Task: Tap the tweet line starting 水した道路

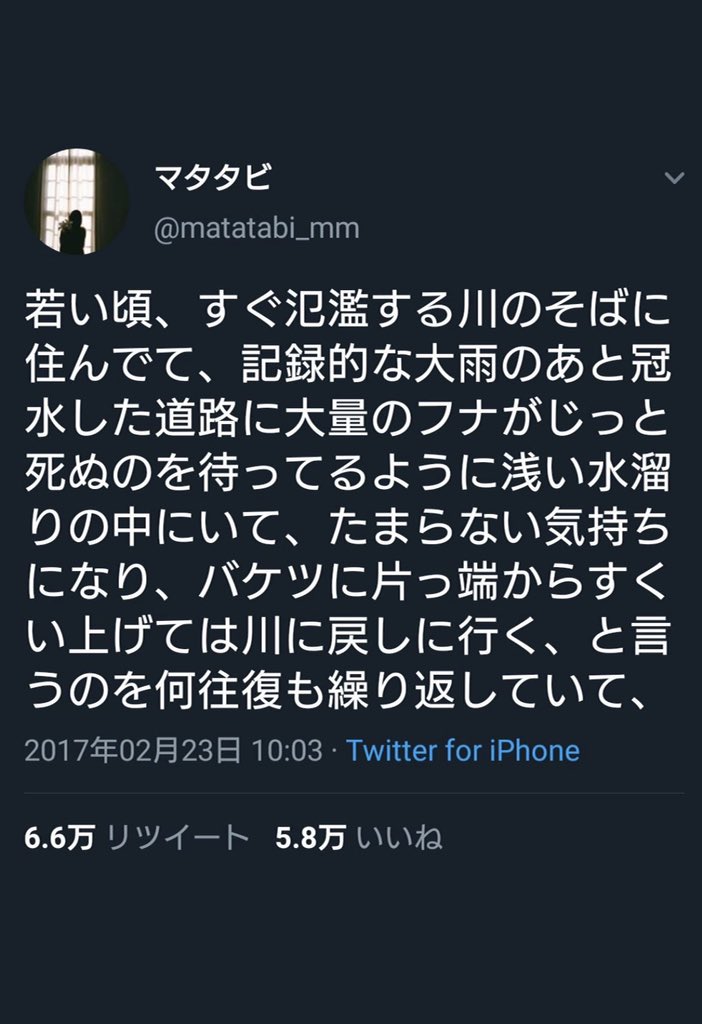Action: click(x=348, y=419)
